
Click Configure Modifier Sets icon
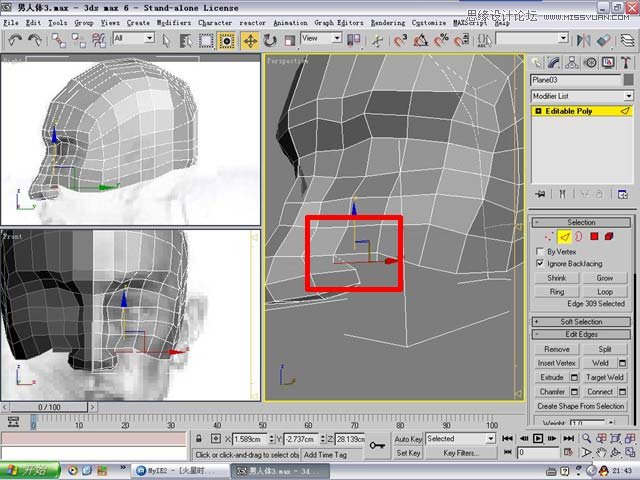pos(623,194)
